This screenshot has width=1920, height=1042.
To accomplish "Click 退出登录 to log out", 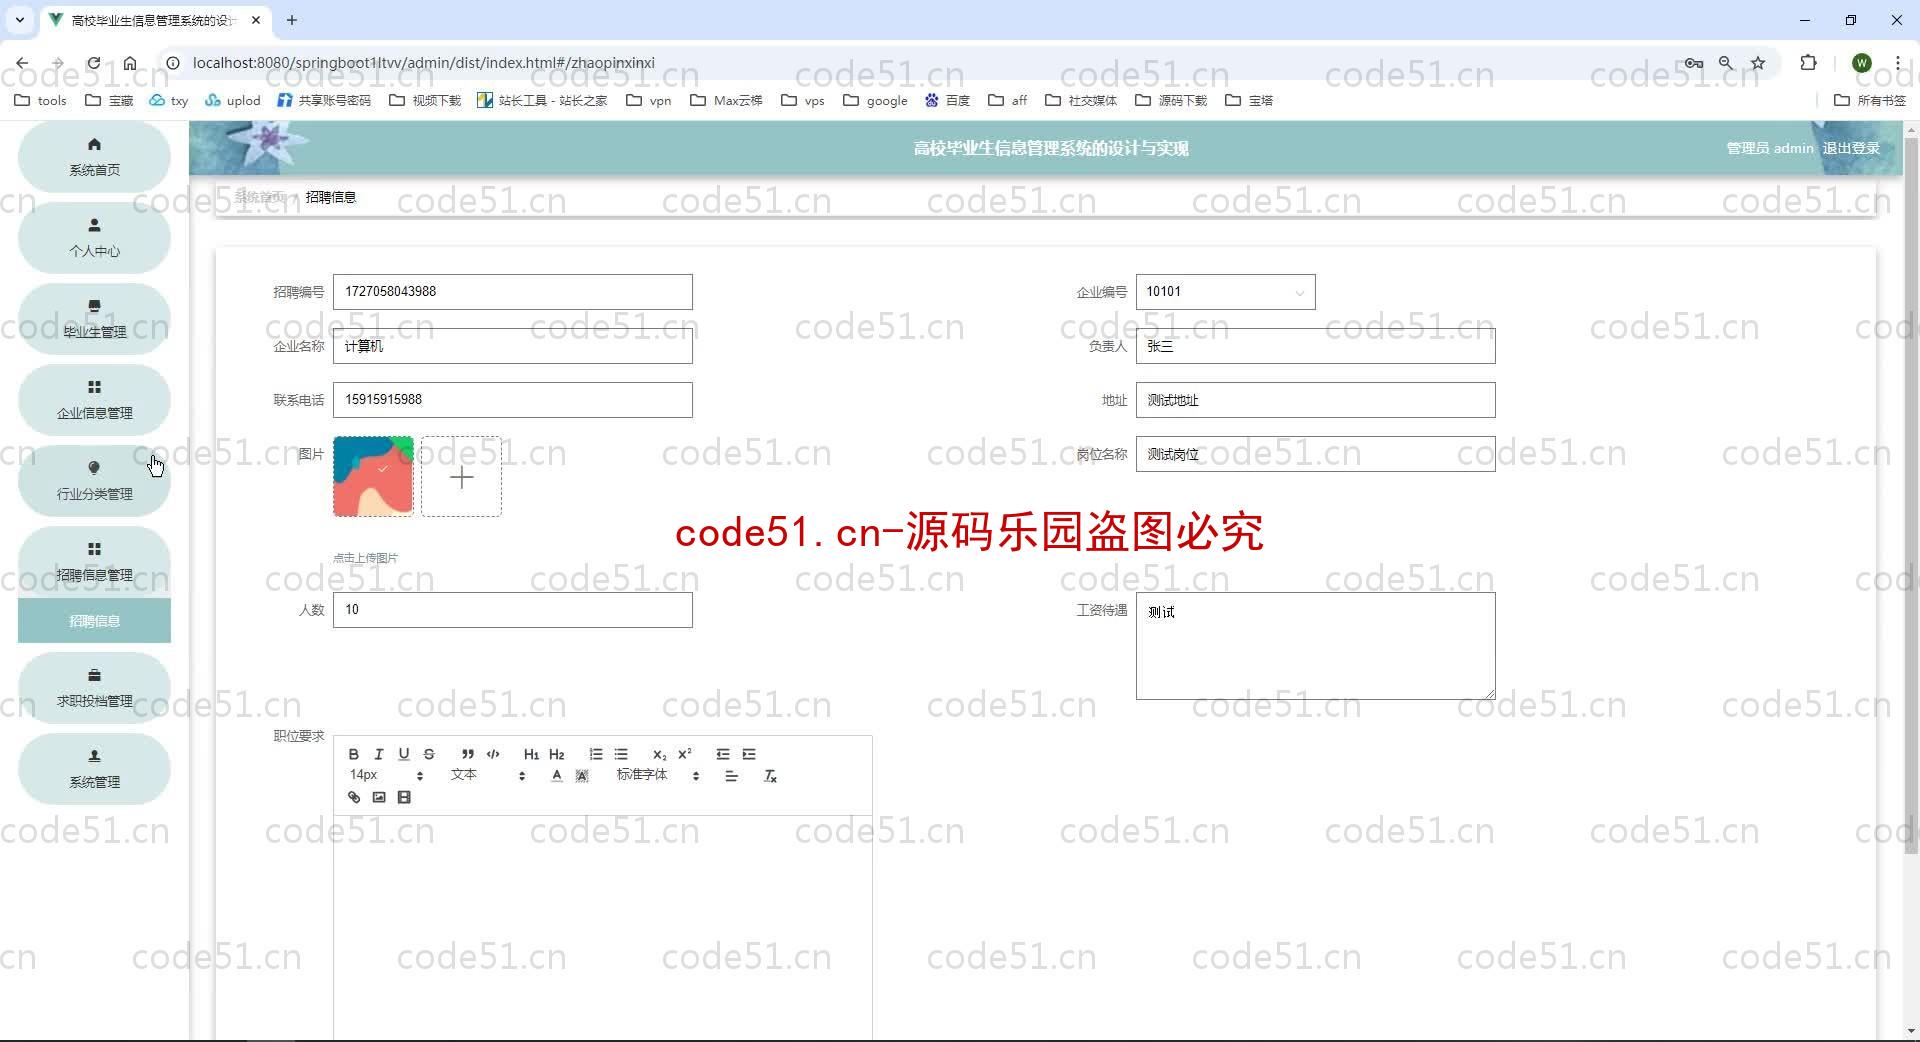I will [x=1851, y=148].
